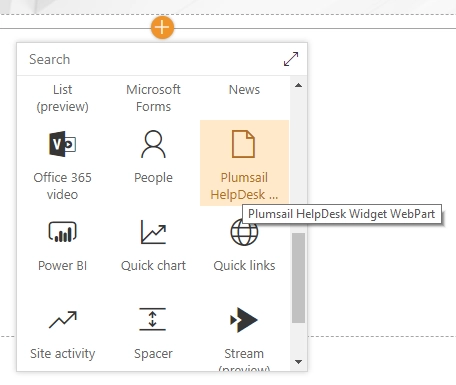The height and width of the screenshot is (385, 456).
Task: Choose the Microsoft Forms web part
Action: coord(153,98)
